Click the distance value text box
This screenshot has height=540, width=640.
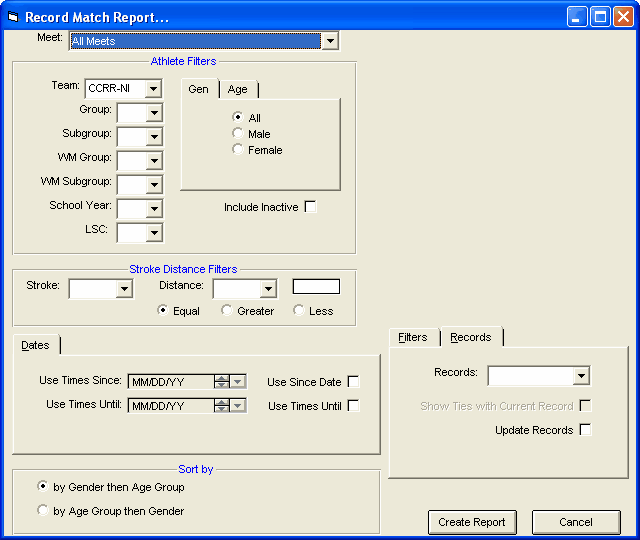(316, 287)
